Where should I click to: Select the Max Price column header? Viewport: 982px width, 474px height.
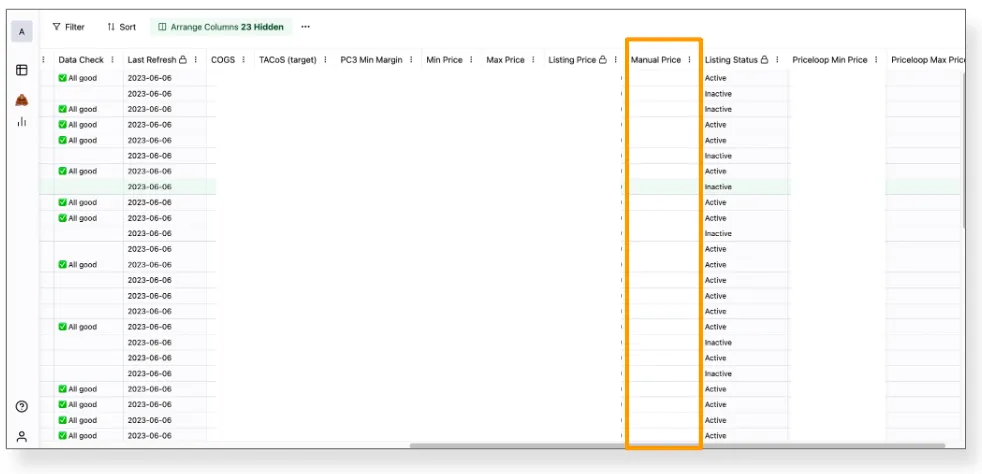(505, 60)
